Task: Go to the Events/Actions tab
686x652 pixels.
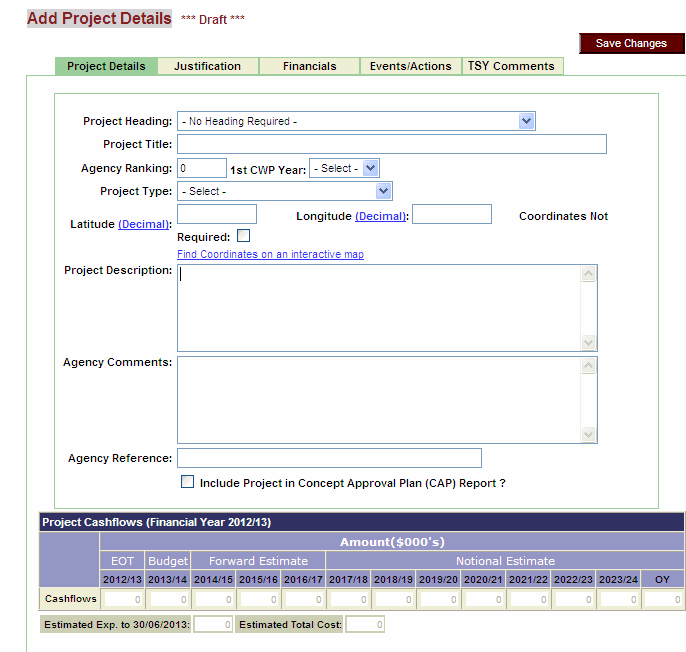Action: [410, 66]
